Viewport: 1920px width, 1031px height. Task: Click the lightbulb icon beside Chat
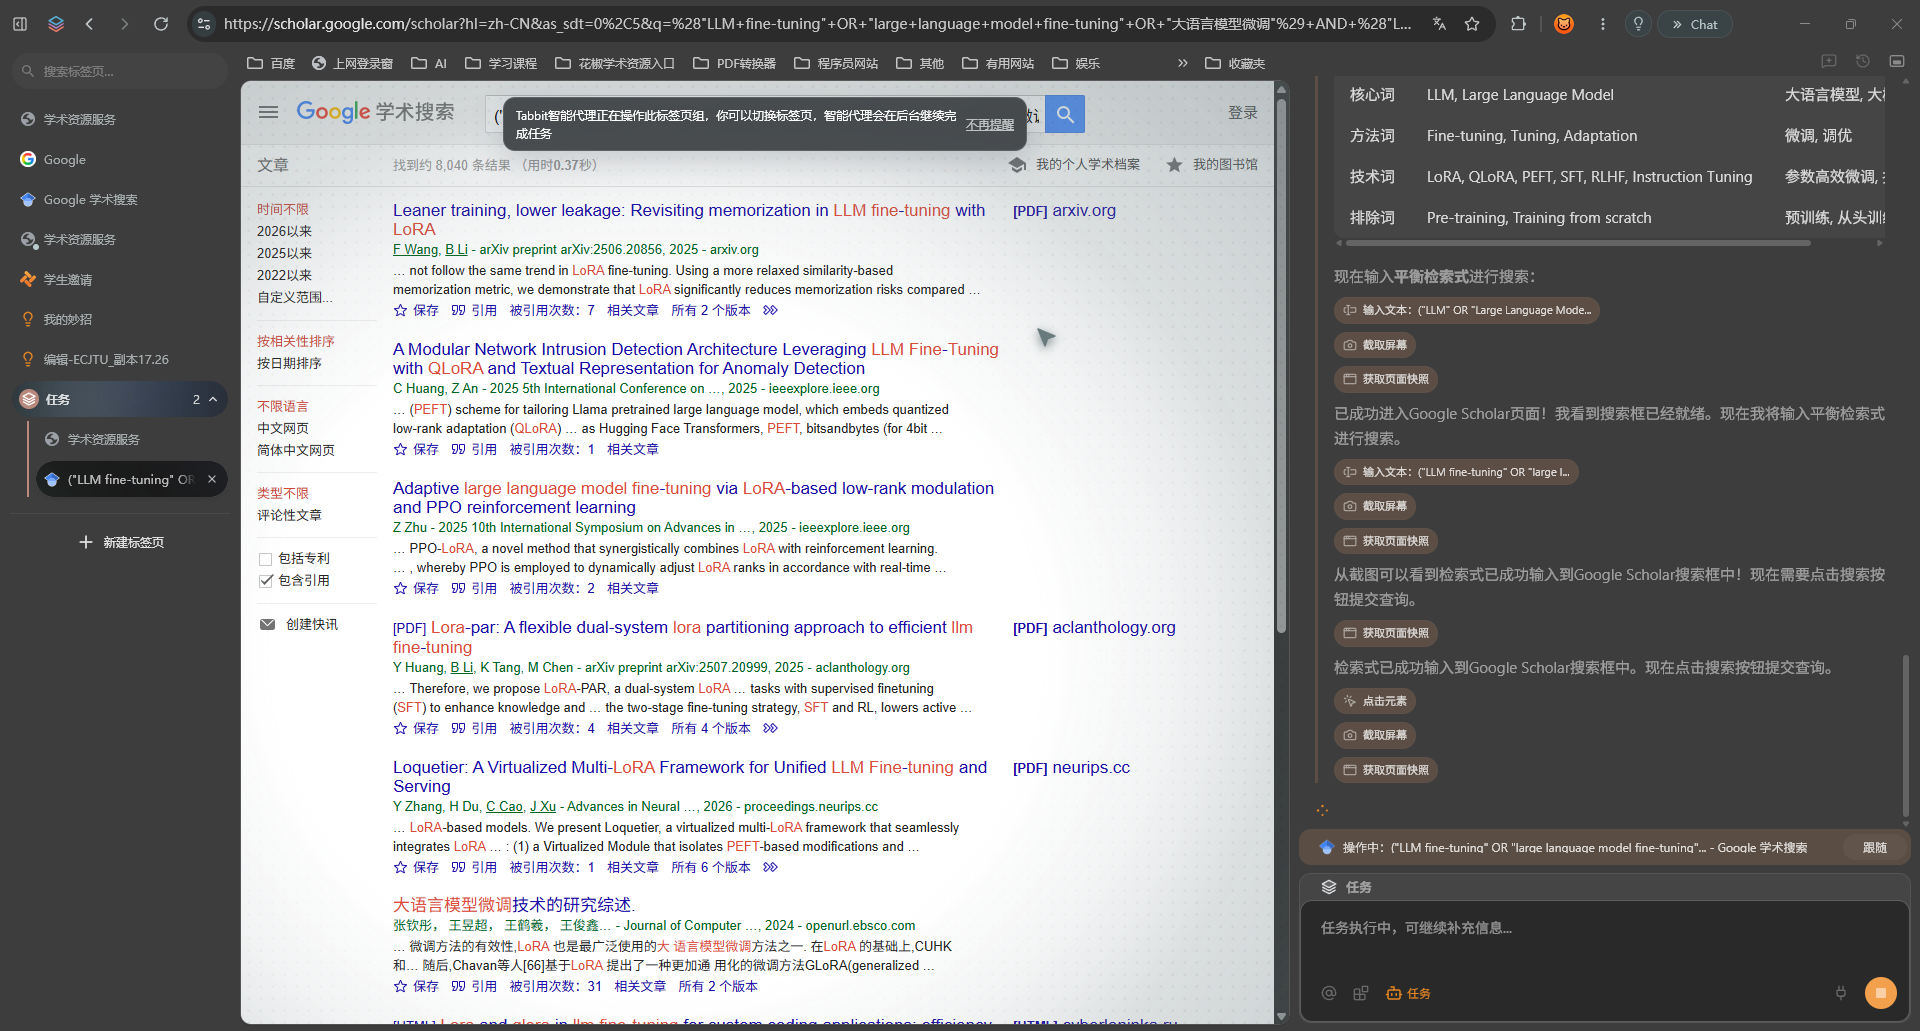[1638, 24]
